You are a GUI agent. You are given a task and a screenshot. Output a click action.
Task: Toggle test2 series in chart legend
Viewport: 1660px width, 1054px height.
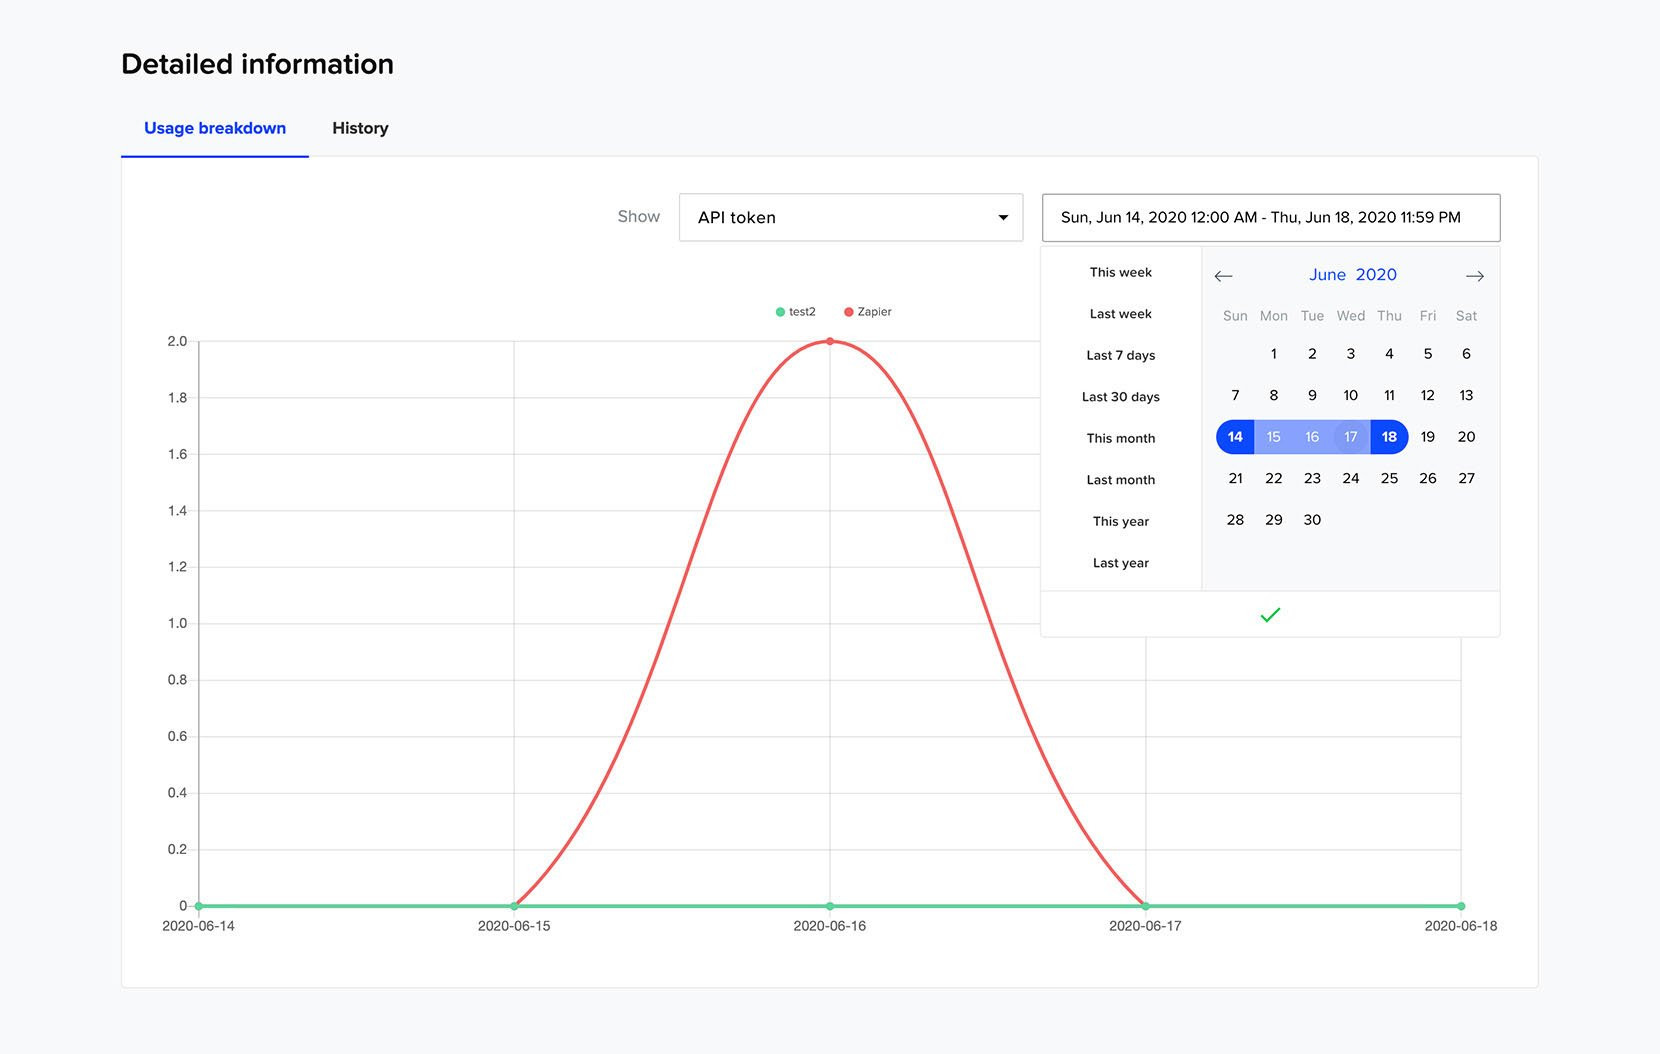coord(796,312)
